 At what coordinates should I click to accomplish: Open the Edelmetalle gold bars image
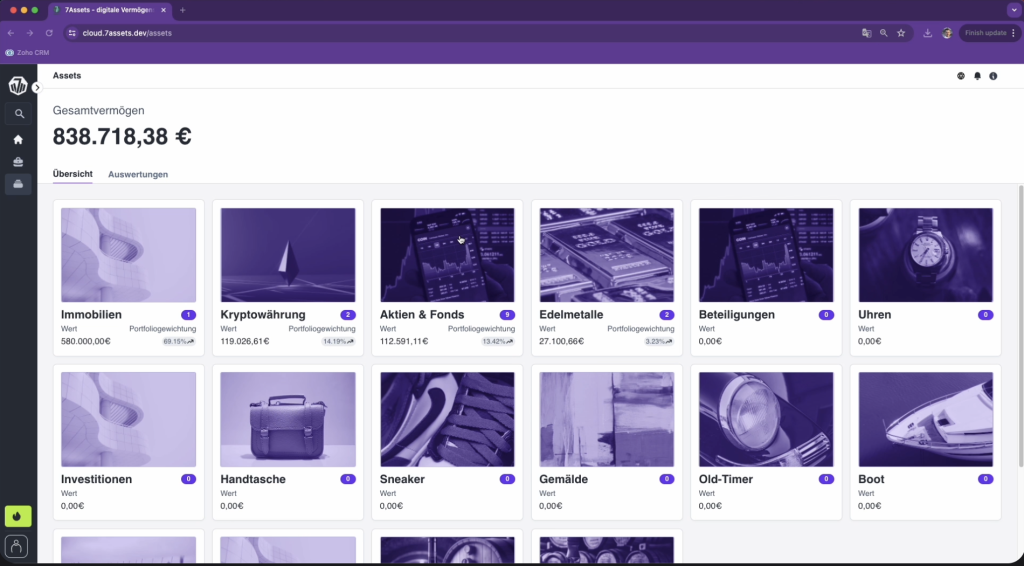[607, 255]
